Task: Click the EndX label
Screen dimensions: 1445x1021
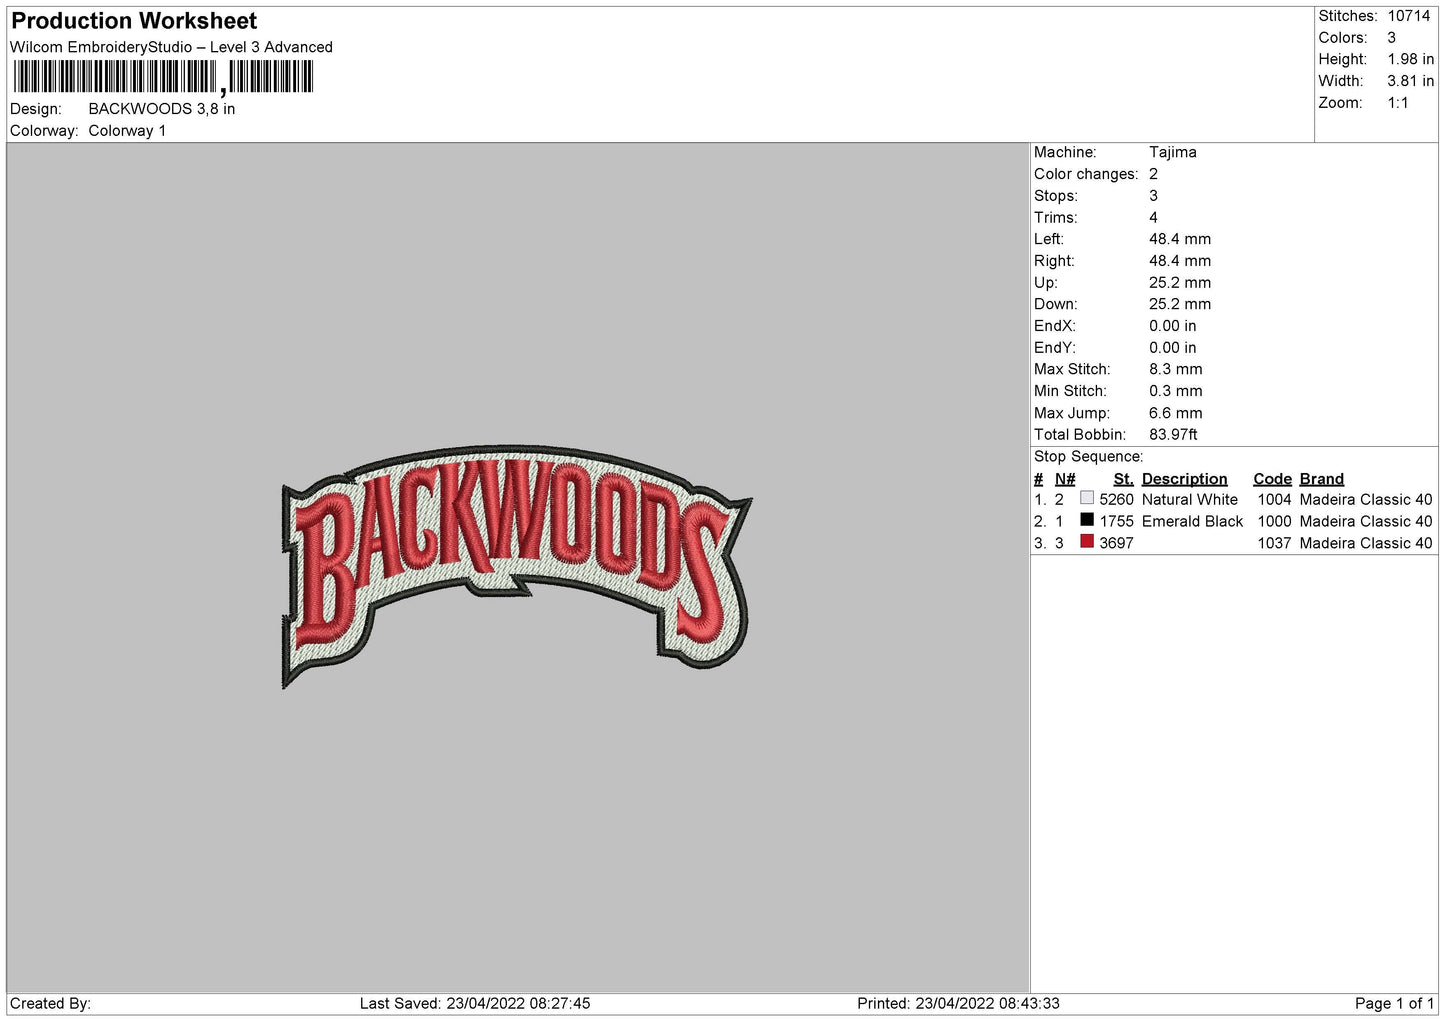Action: (x=1055, y=326)
